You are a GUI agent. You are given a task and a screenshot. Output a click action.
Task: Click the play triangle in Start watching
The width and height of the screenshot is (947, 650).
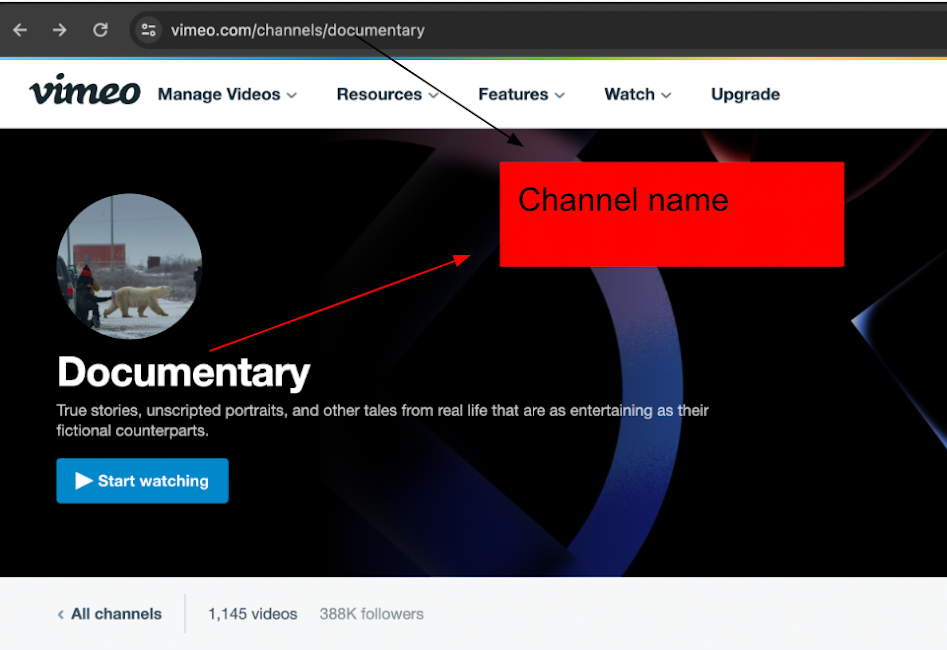pos(84,481)
